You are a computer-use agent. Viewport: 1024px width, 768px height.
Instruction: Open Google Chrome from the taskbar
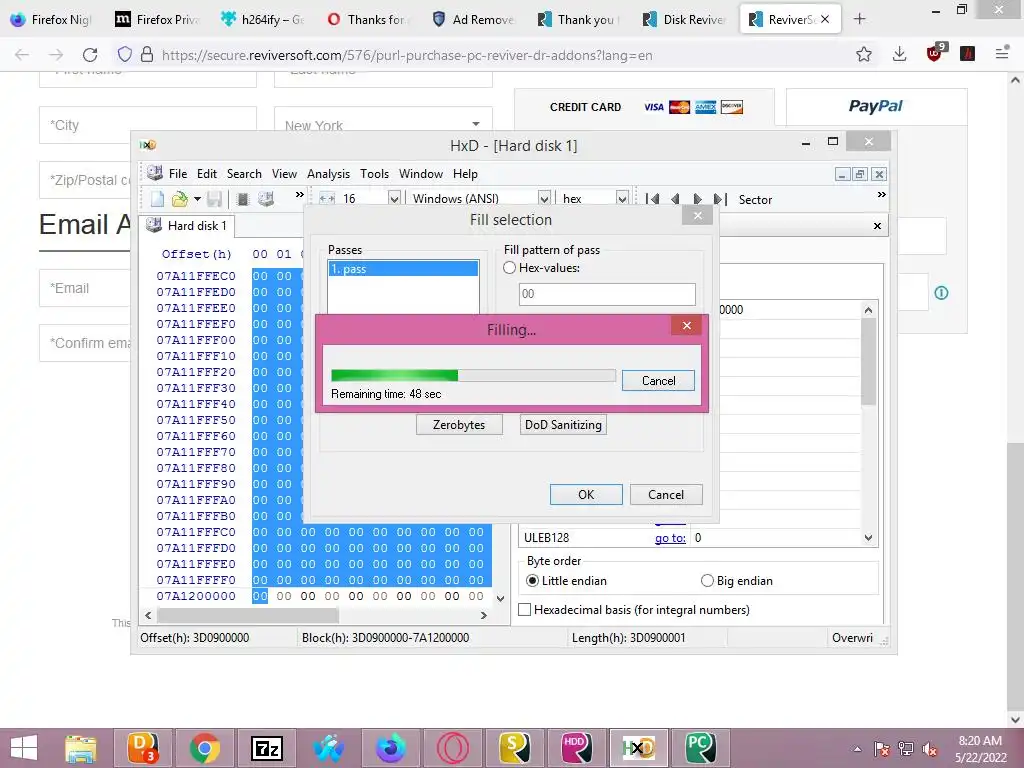204,748
